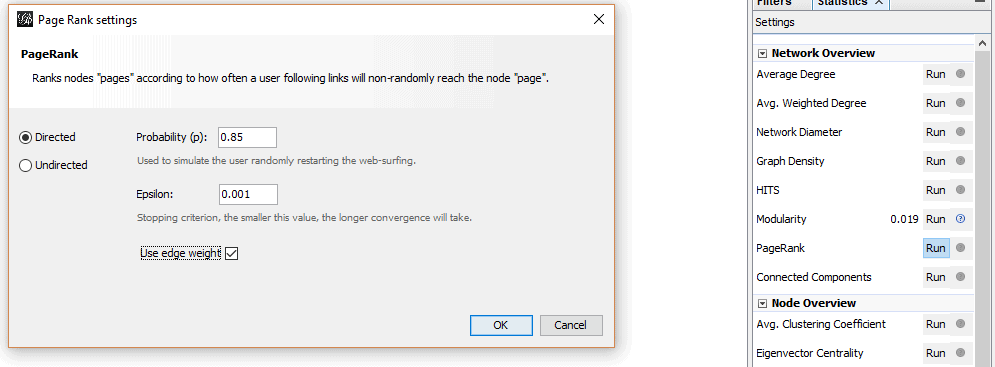Viewport: 995px width, 367px height.
Task: Click the Gephi icon in dialog title
Action: [x=24, y=20]
